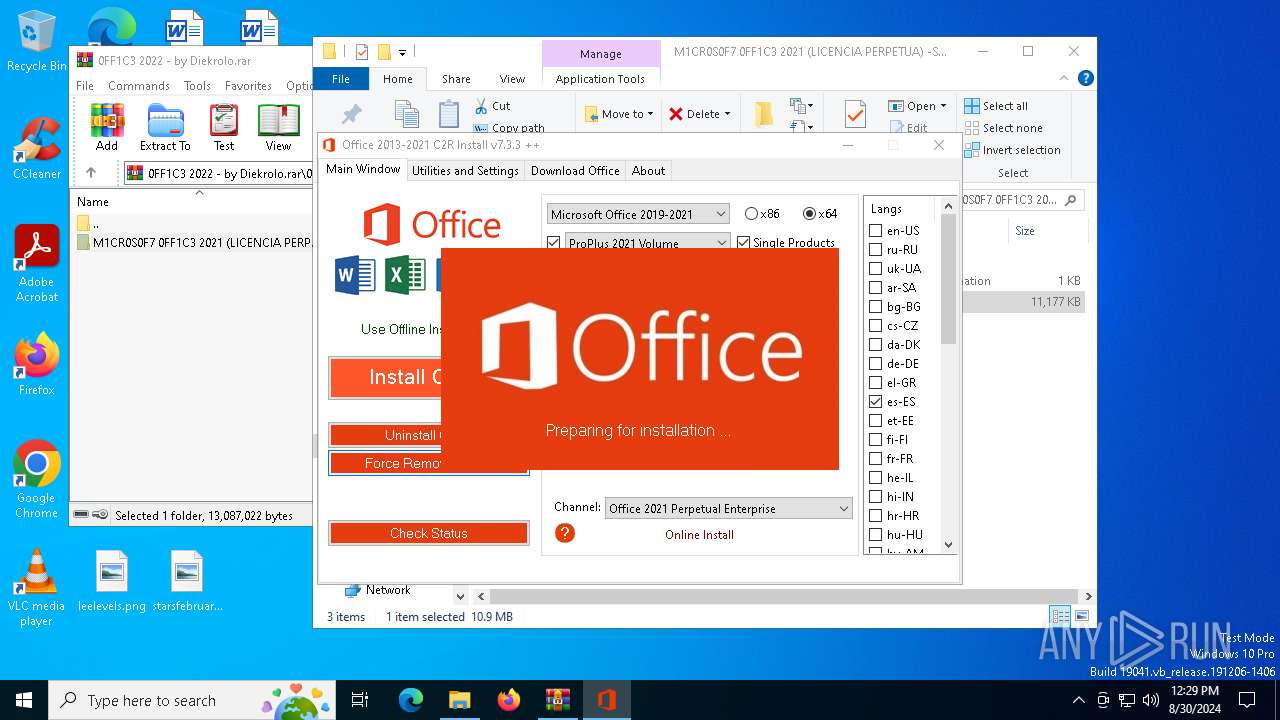Expand Delete dropdown in ribbon
The width and height of the screenshot is (1280, 720).
coord(727,114)
